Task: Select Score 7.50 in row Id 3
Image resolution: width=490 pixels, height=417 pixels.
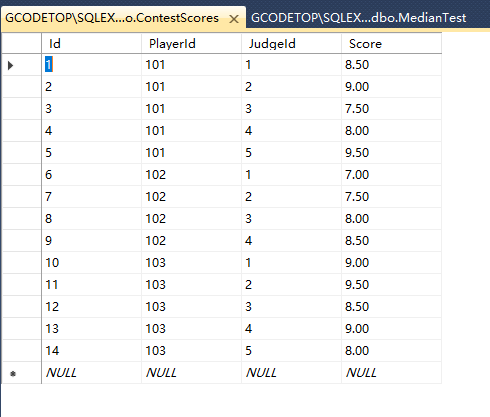Action: (392, 109)
